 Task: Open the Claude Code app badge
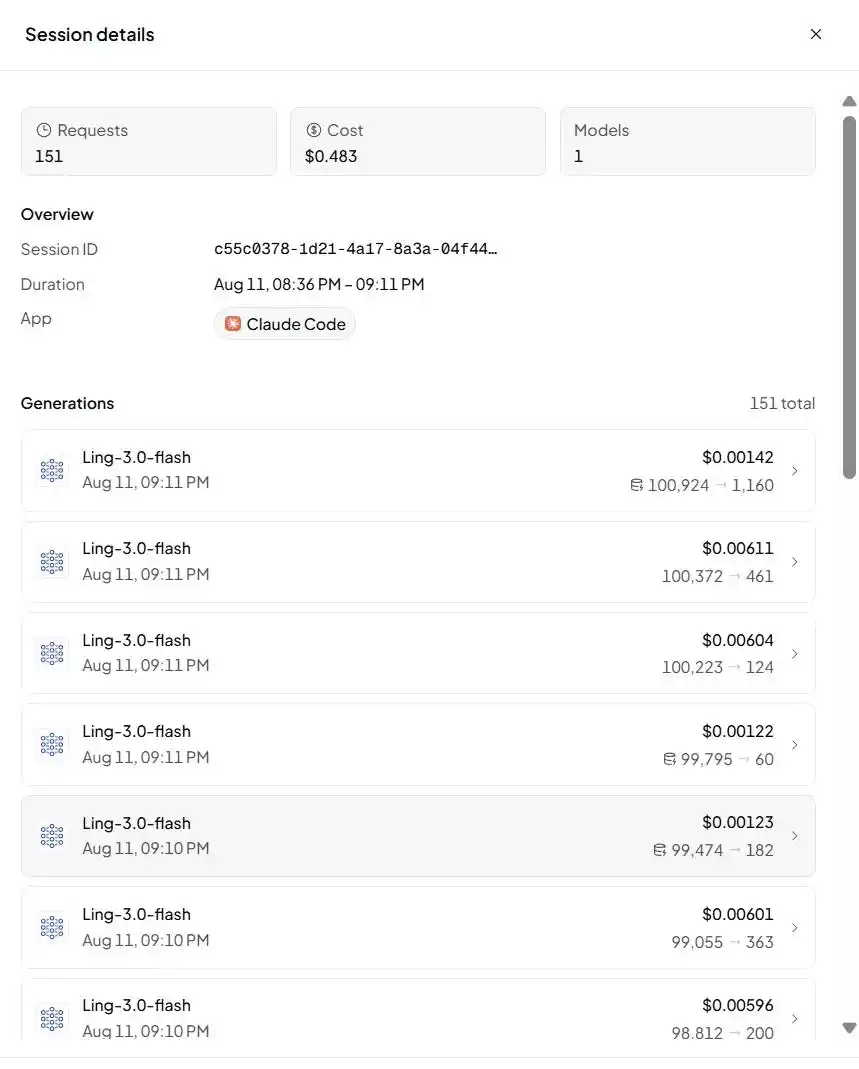[284, 324]
